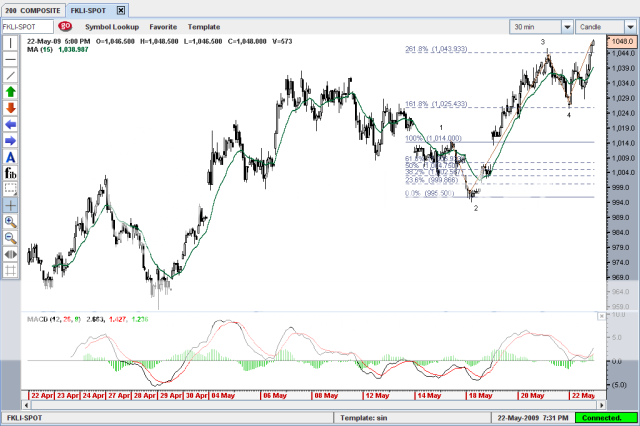The height and width of the screenshot is (426, 640).
Task: Select the vertical line drawing tool
Action: pyautogui.click(x=10, y=43)
